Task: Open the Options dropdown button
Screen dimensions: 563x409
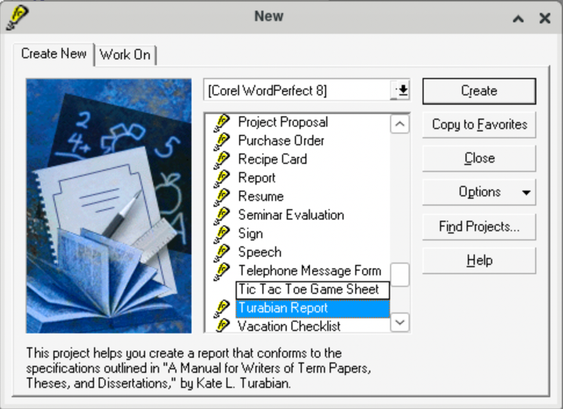Action: [x=479, y=192]
